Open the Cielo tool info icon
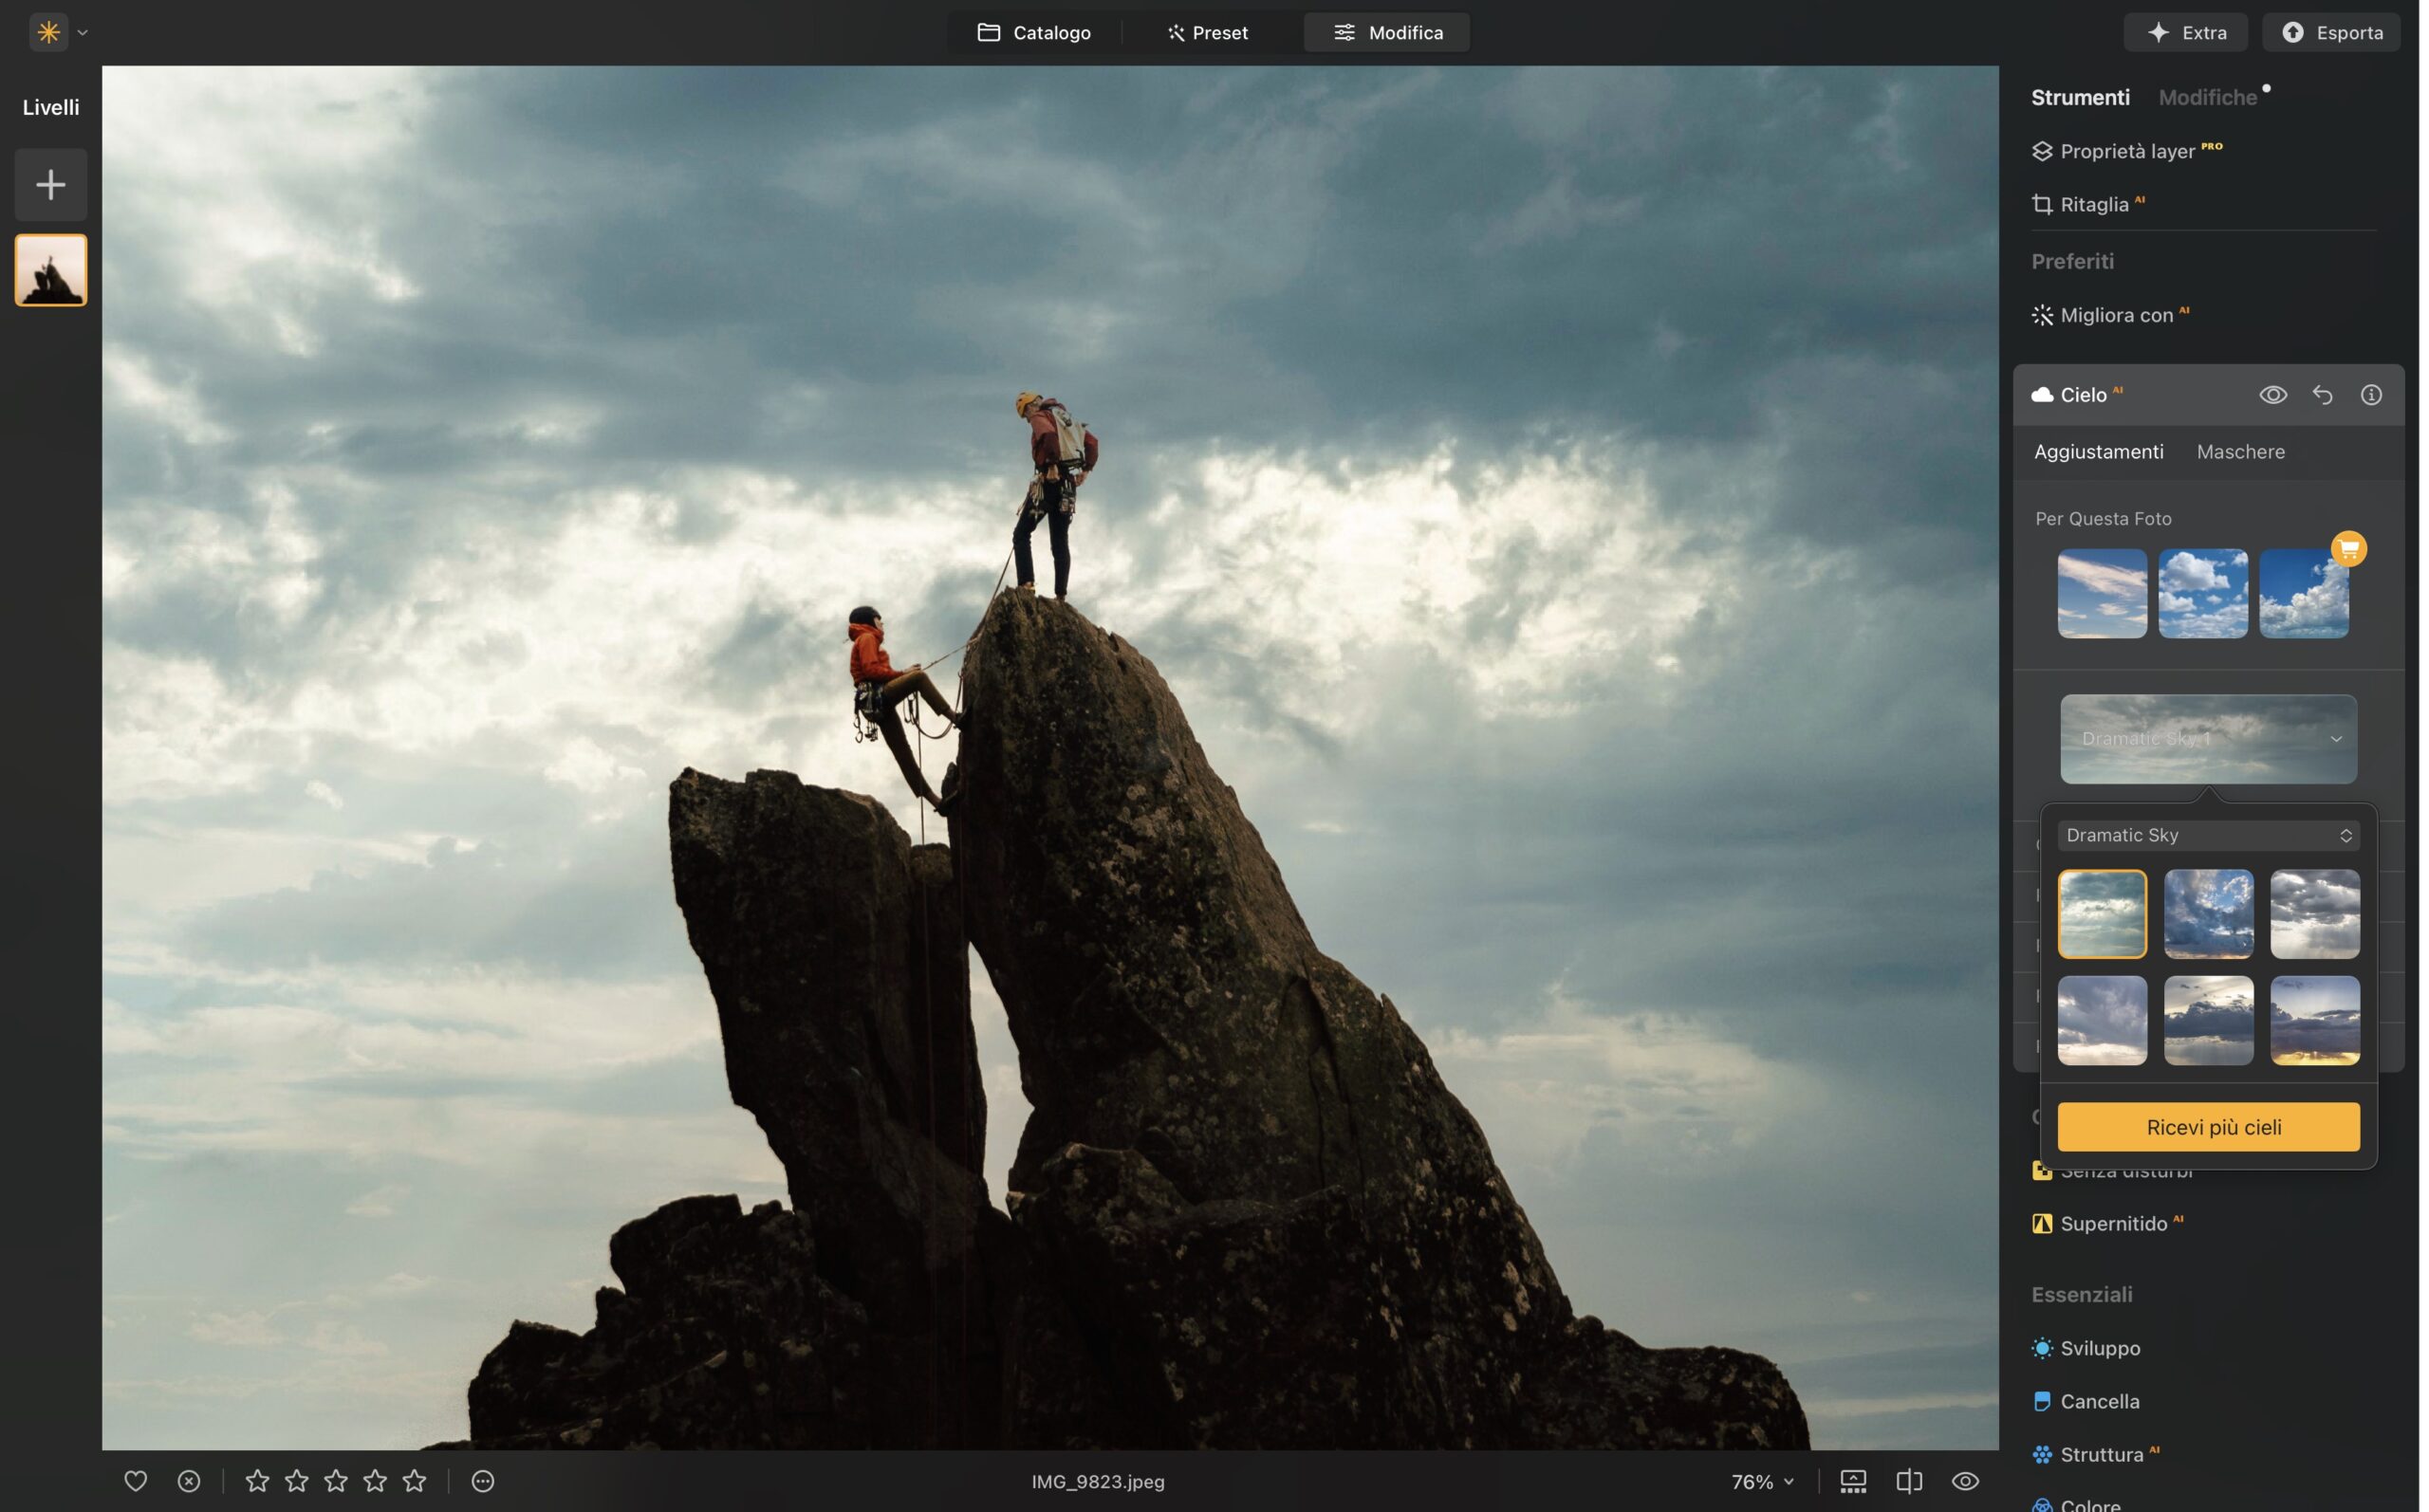 [x=2371, y=395]
